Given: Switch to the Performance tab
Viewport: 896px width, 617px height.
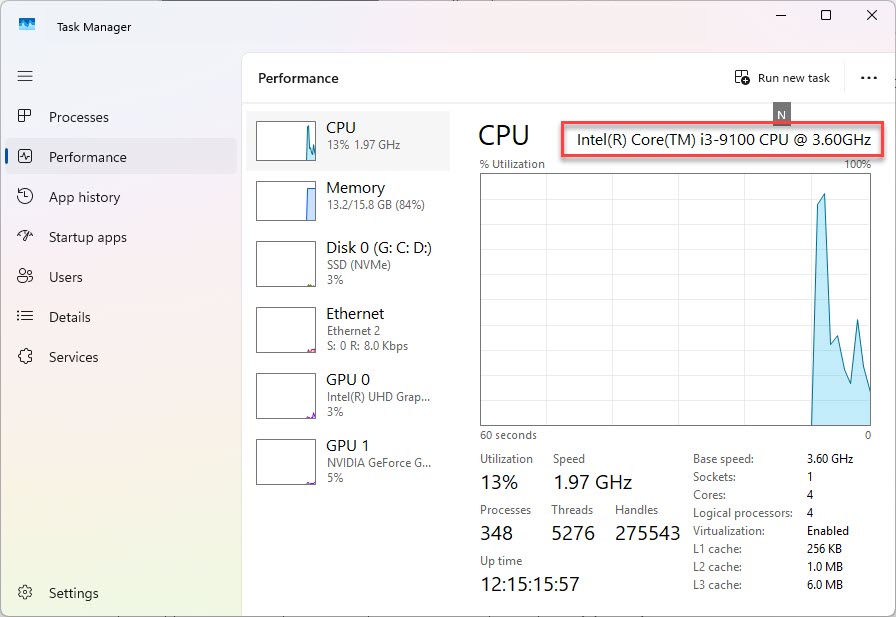Looking at the screenshot, I should click(88, 157).
